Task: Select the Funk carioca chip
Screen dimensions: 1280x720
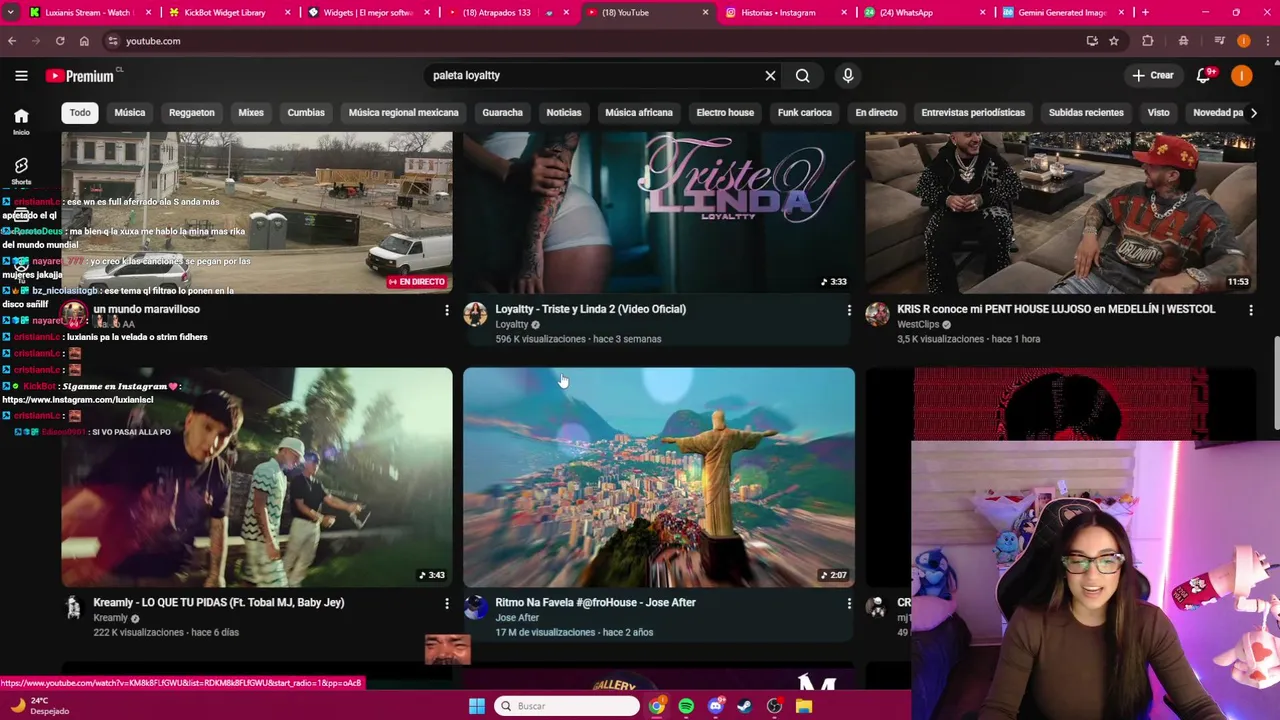Action: (x=805, y=112)
